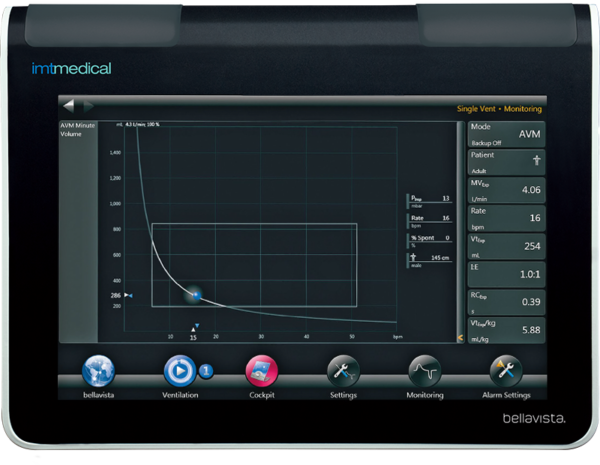The image size is (600, 465).
Task: Switch to Monitoring waveform screen
Action: [424, 372]
